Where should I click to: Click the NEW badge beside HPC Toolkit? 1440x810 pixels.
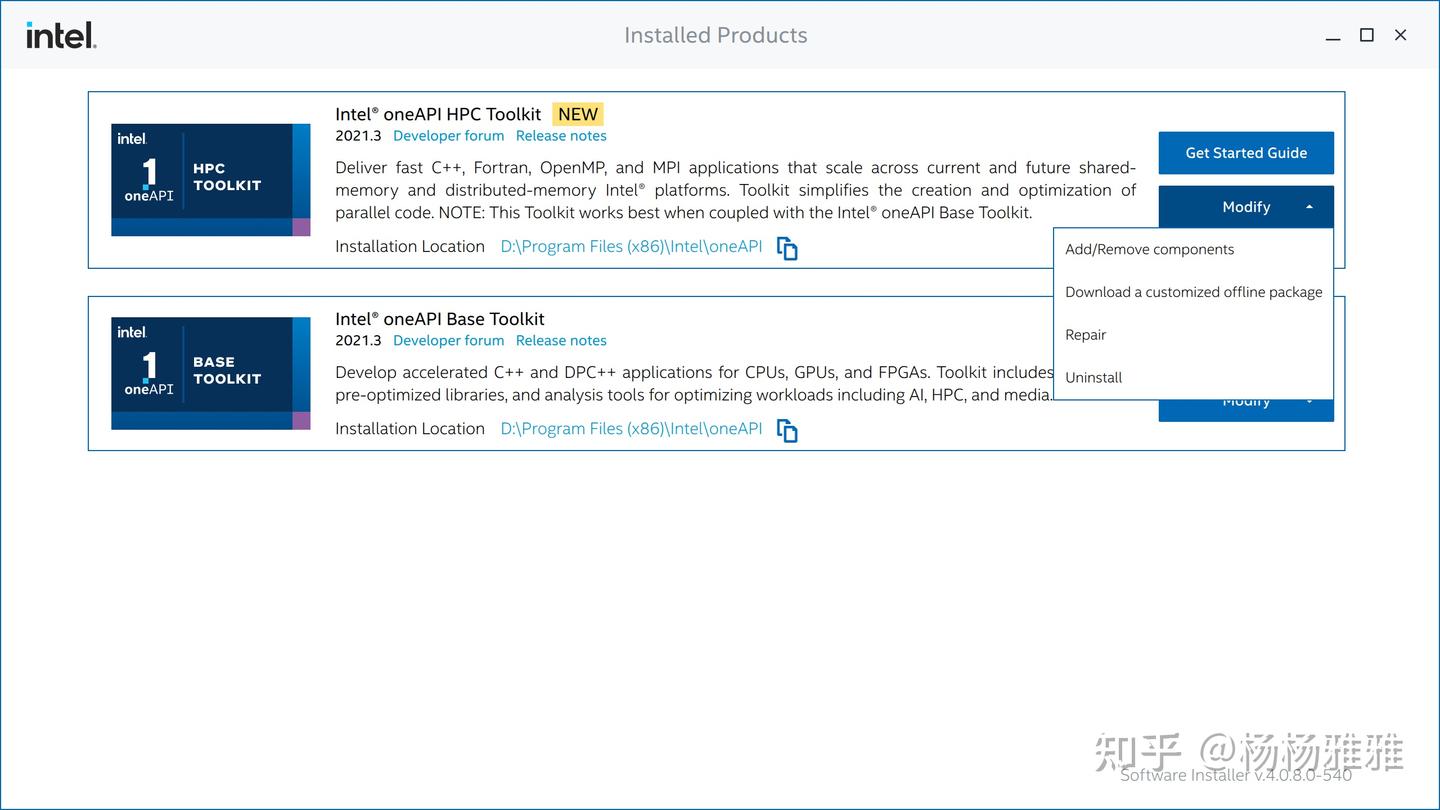pos(577,114)
